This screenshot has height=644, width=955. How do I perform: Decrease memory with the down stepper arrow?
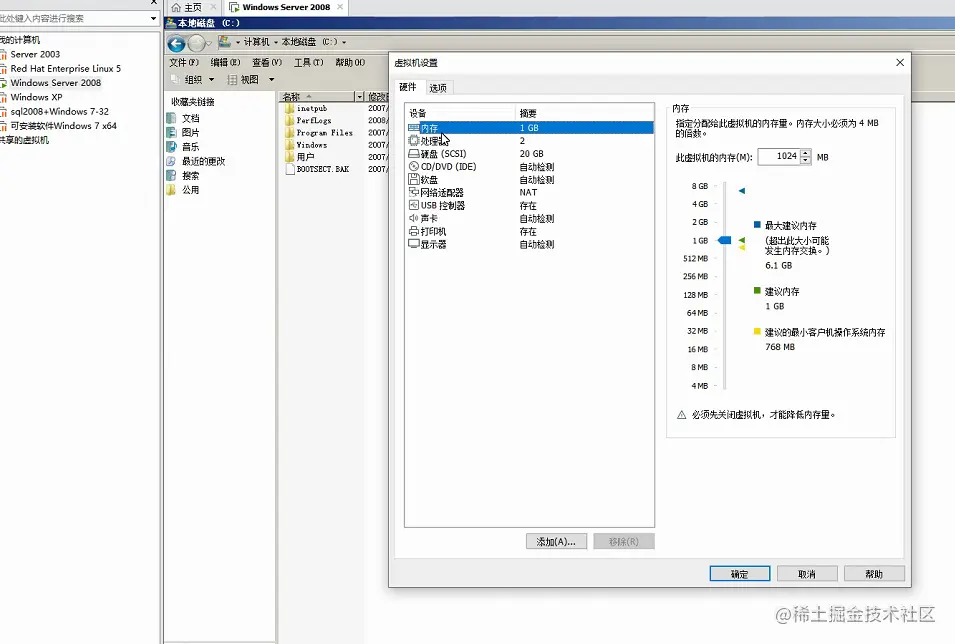click(x=806, y=161)
